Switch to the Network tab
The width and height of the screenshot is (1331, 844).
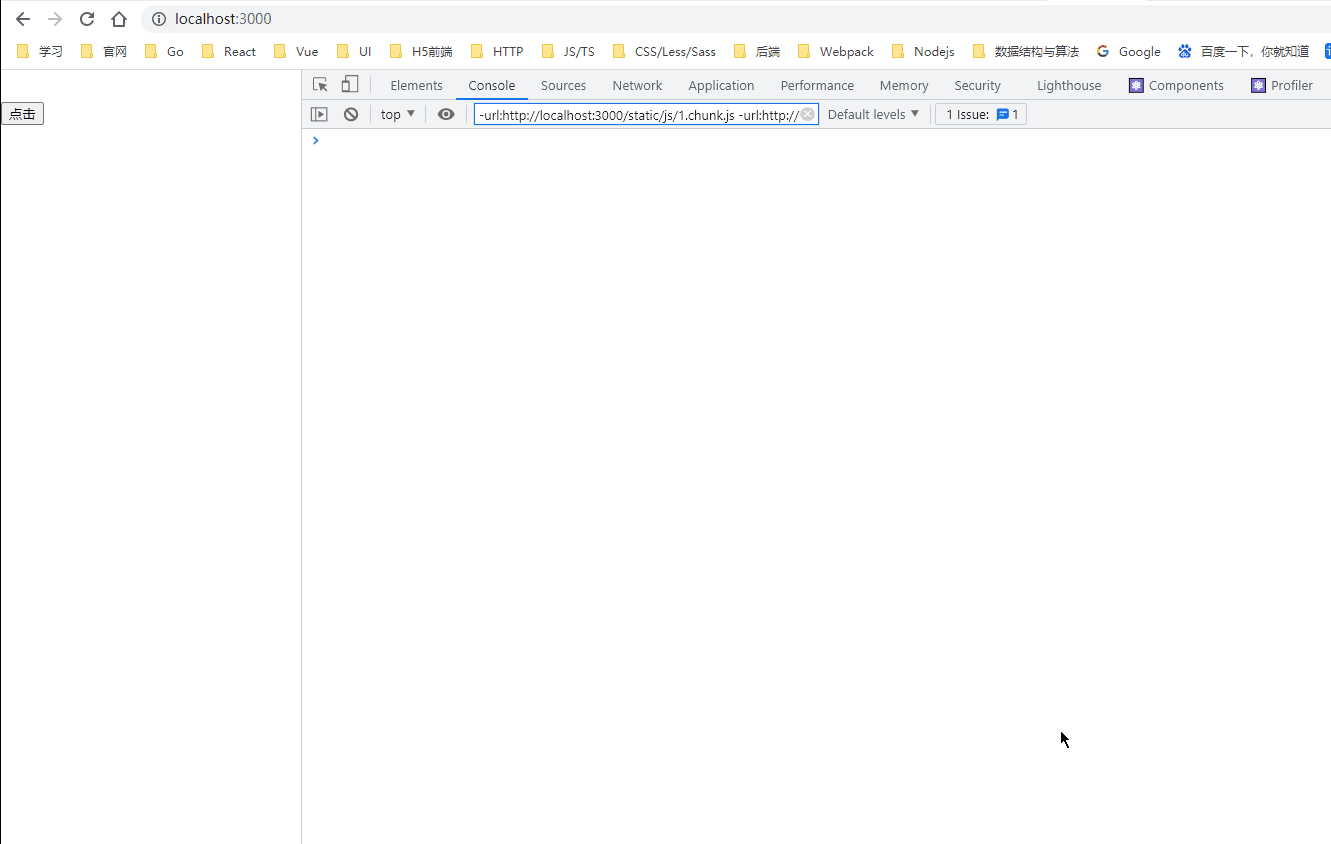[x=637, y=85]
